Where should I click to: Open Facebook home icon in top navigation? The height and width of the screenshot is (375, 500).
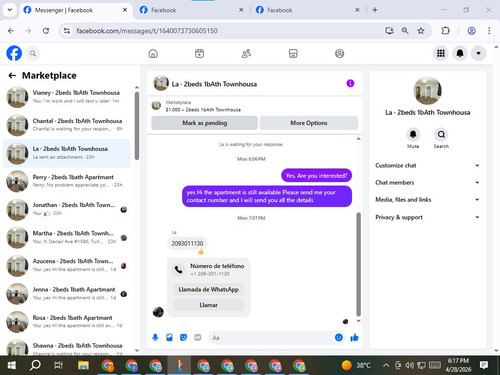[153, 53]
